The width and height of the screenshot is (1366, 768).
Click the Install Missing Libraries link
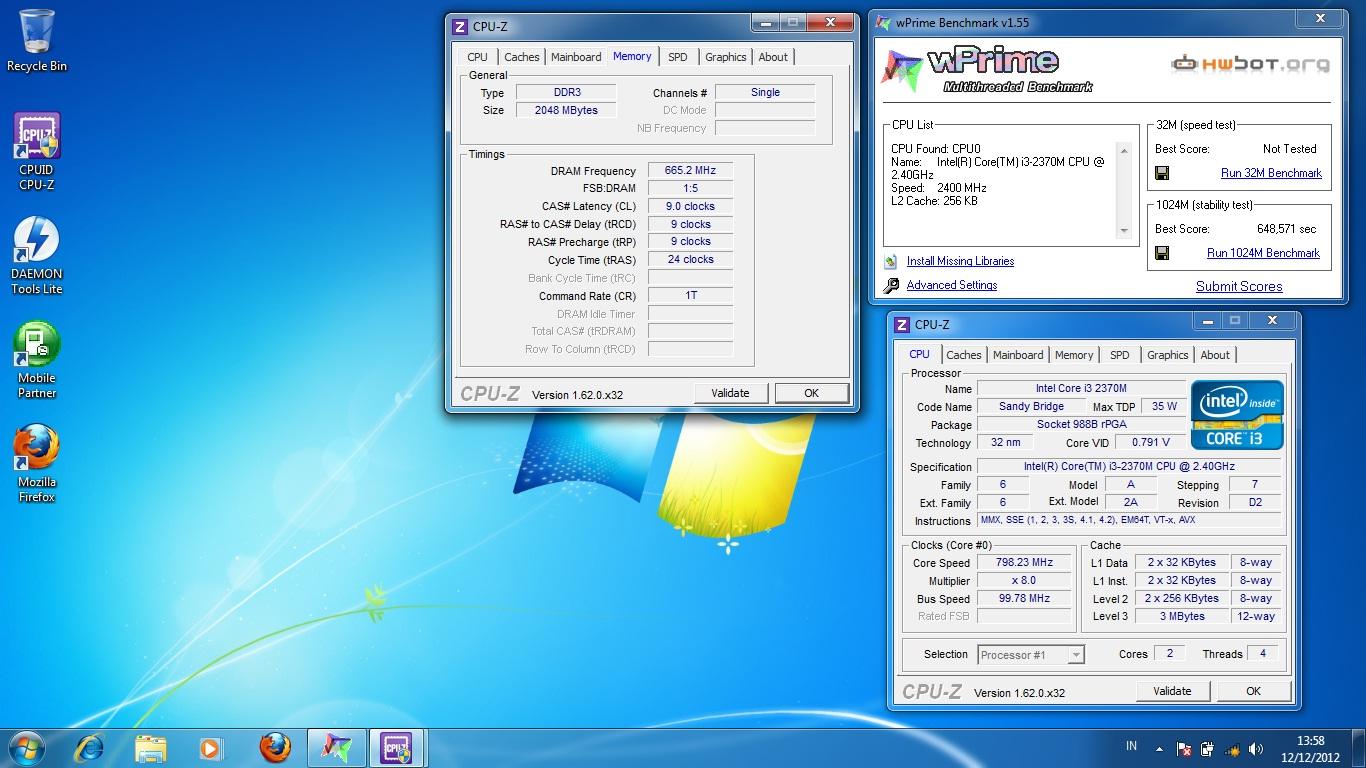pyautogui.click(x=960, y=261)
